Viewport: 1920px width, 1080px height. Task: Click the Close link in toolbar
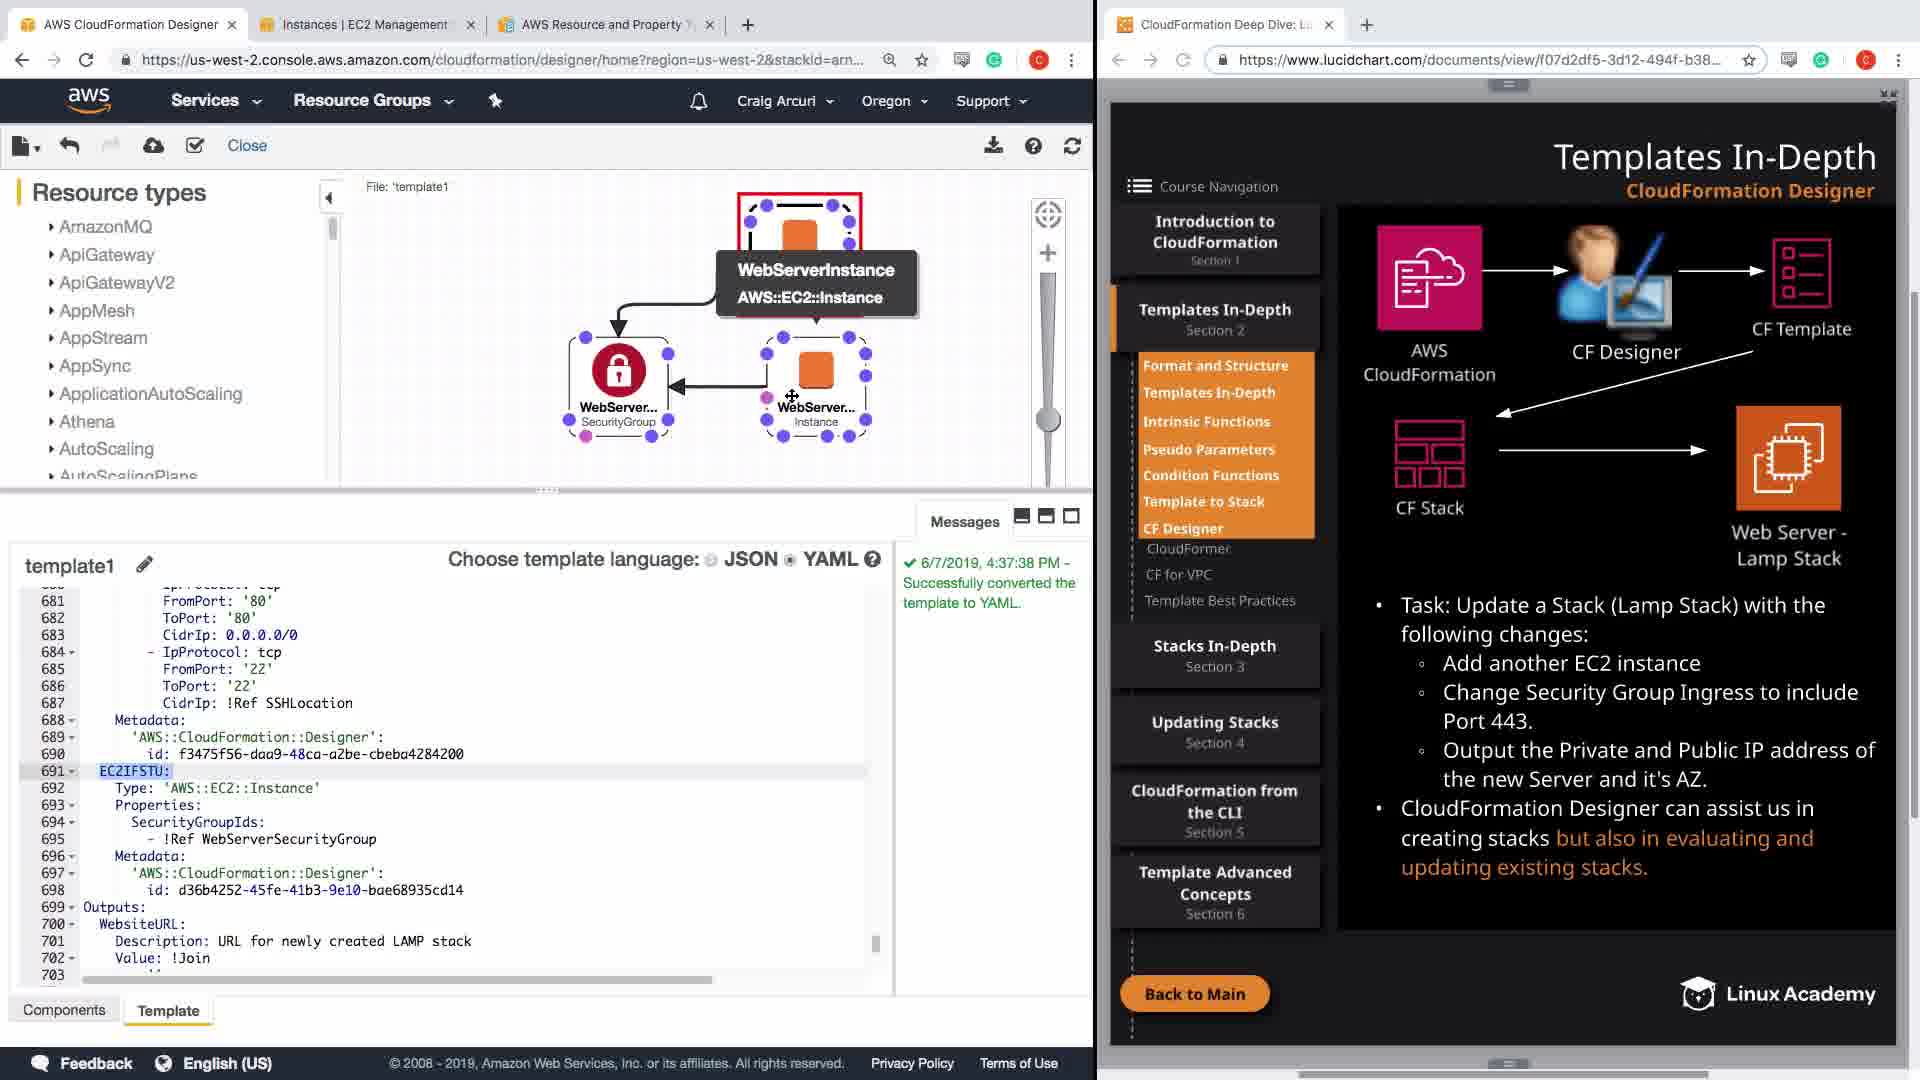click(247, 146)
